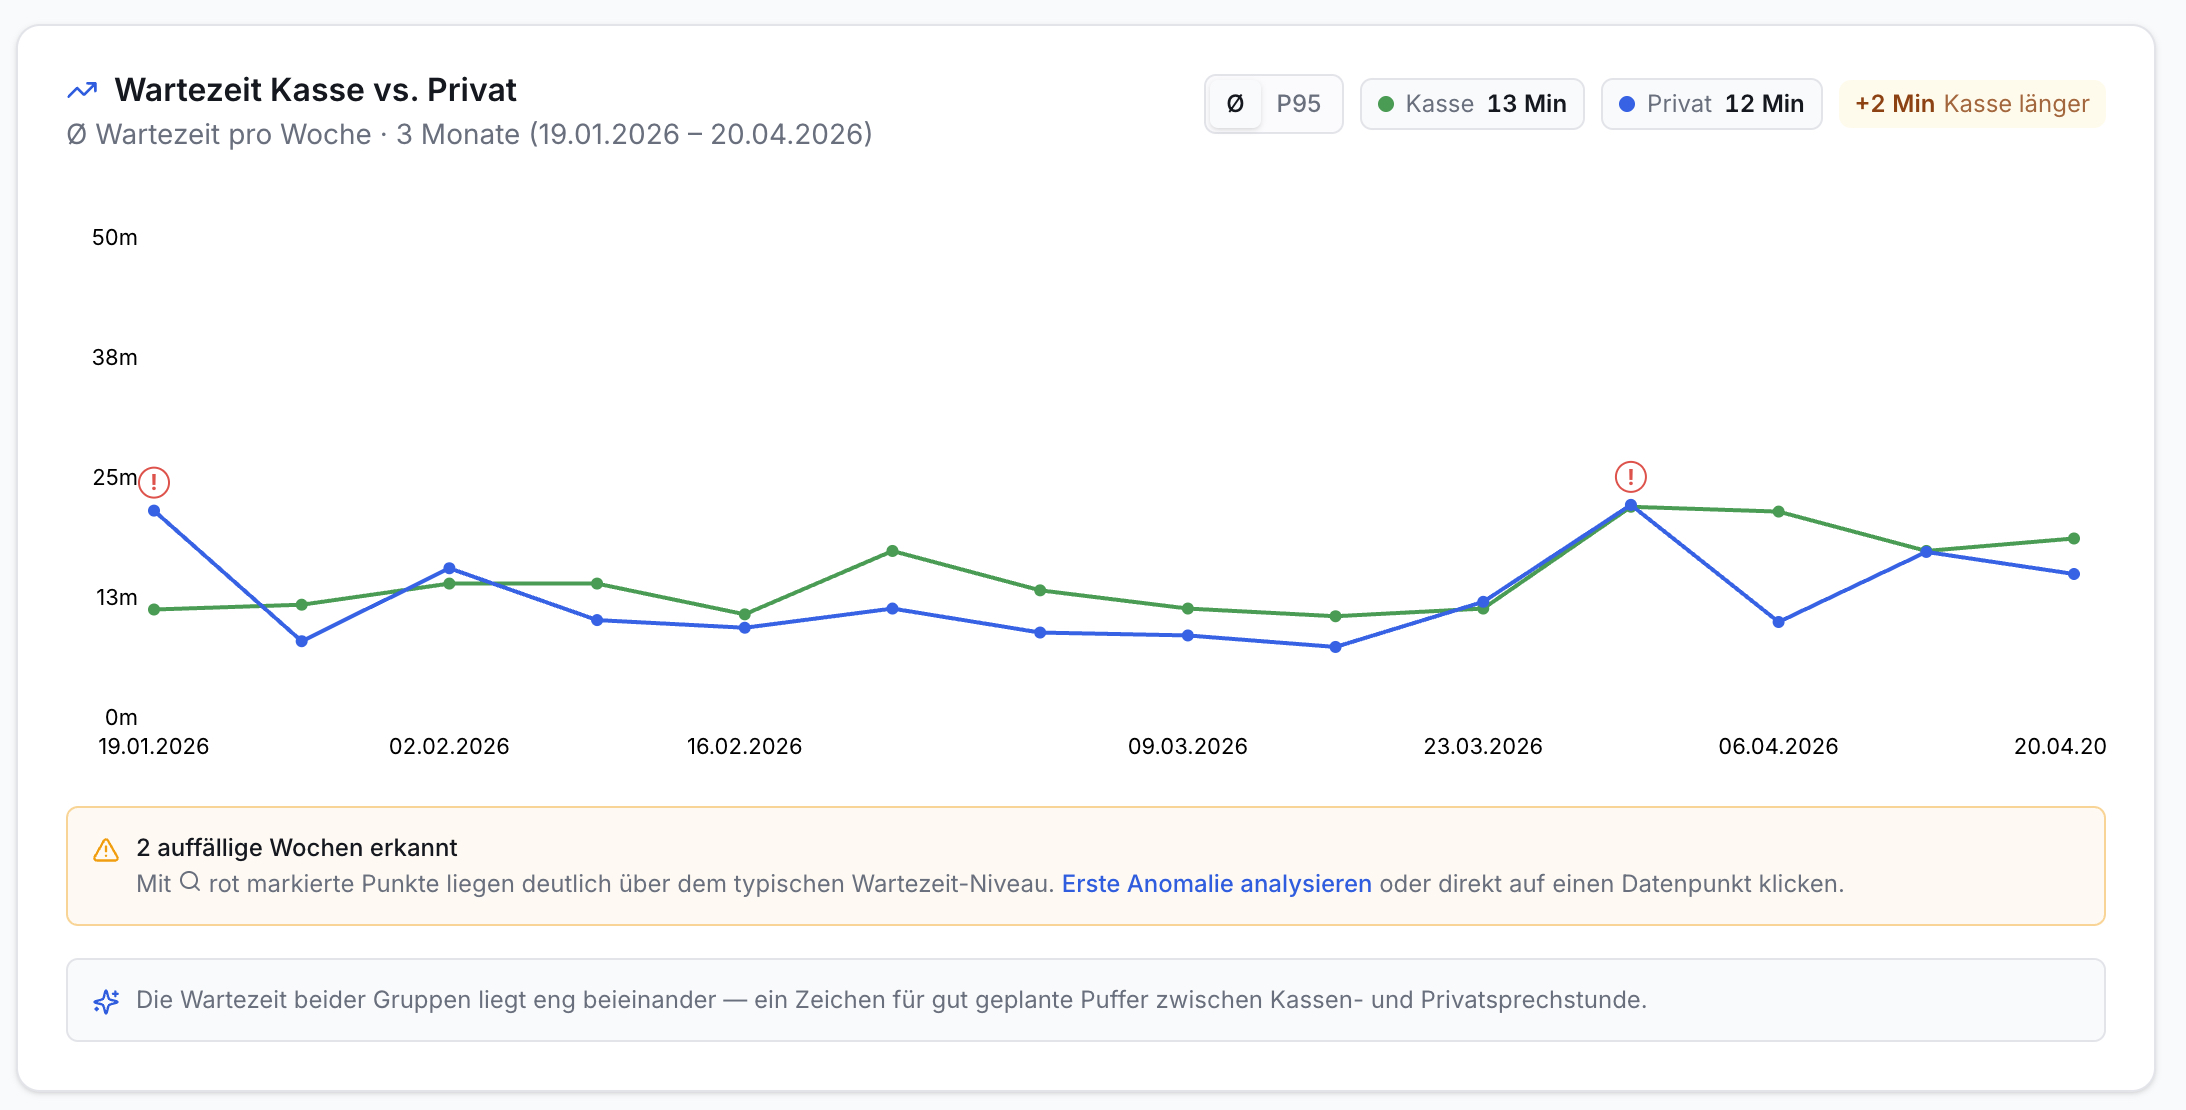This screenshot has width=2186, height=1110.
Task: Click the trend arrow icon beside the title
Action: pyautogui.click(x=82, y=91)
